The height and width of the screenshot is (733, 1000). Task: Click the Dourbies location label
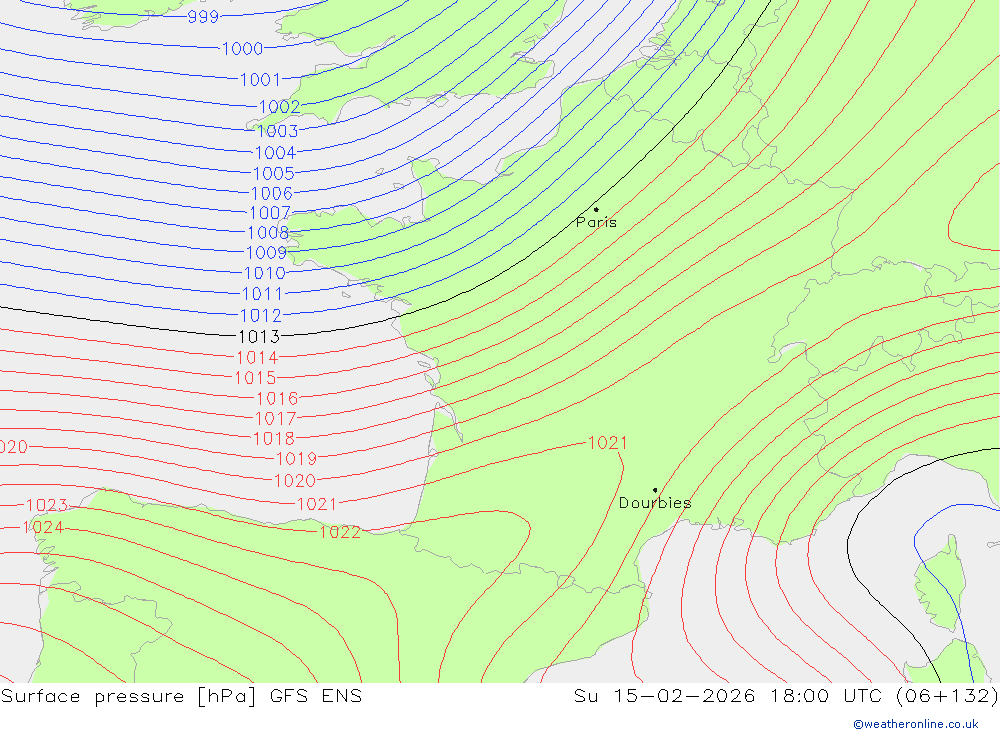[x=655, y=503]
